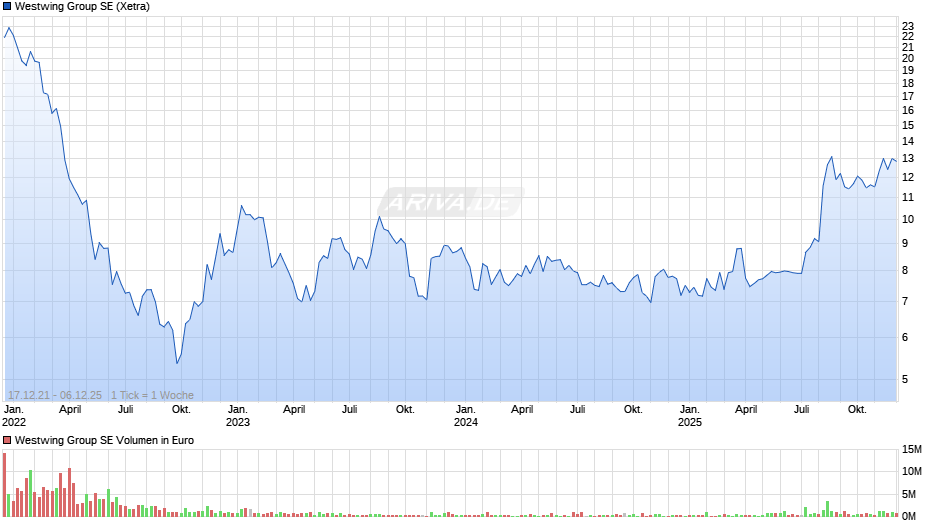The image size is (940, 526).
Task: Click the price axis label 16
Action: pos(908,110)
